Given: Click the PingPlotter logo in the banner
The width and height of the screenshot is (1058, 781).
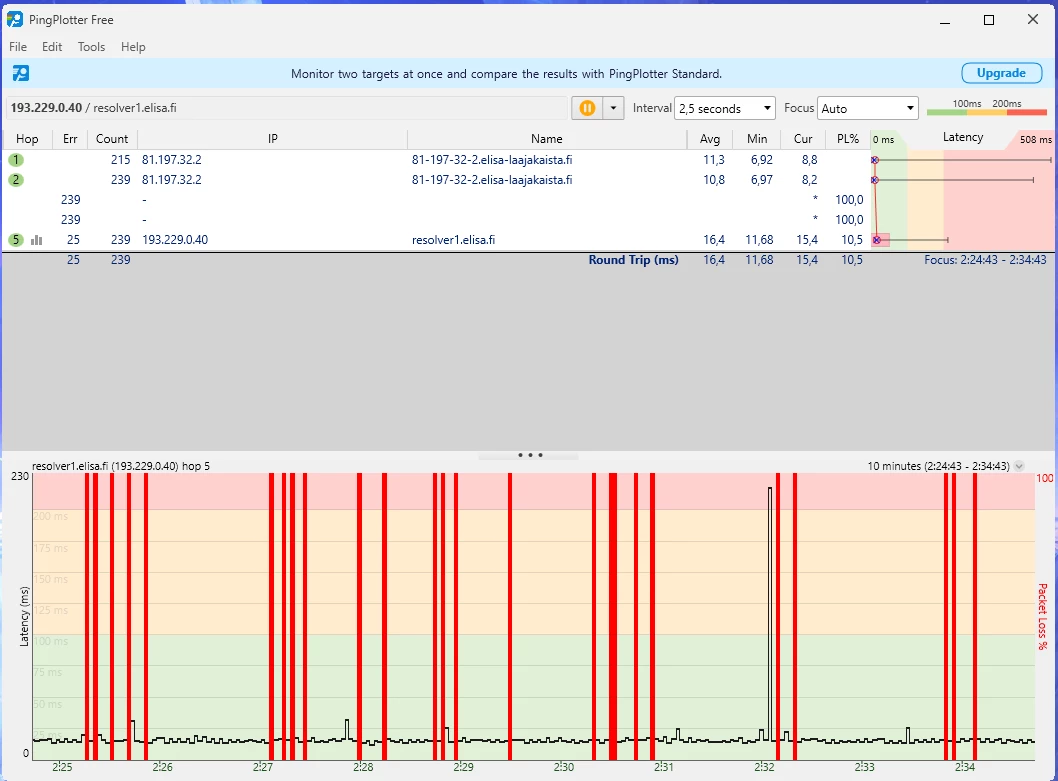Looking at the screenshot, I should pos(20,73).
